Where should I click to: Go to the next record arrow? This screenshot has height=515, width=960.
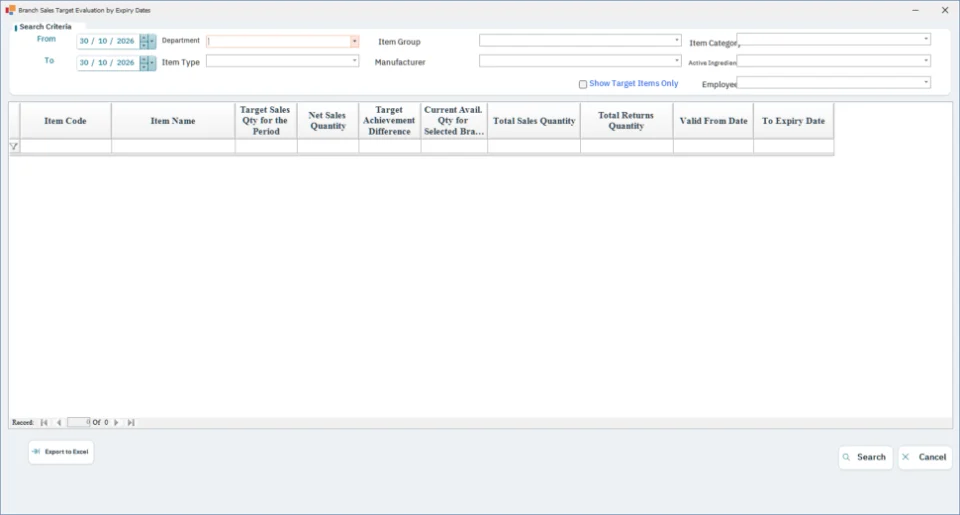click(116, 423)
